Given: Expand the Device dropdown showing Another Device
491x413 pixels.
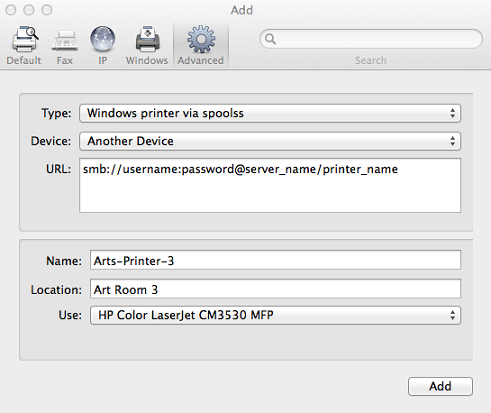Looking at the screenshot, I should click(270, 141).
